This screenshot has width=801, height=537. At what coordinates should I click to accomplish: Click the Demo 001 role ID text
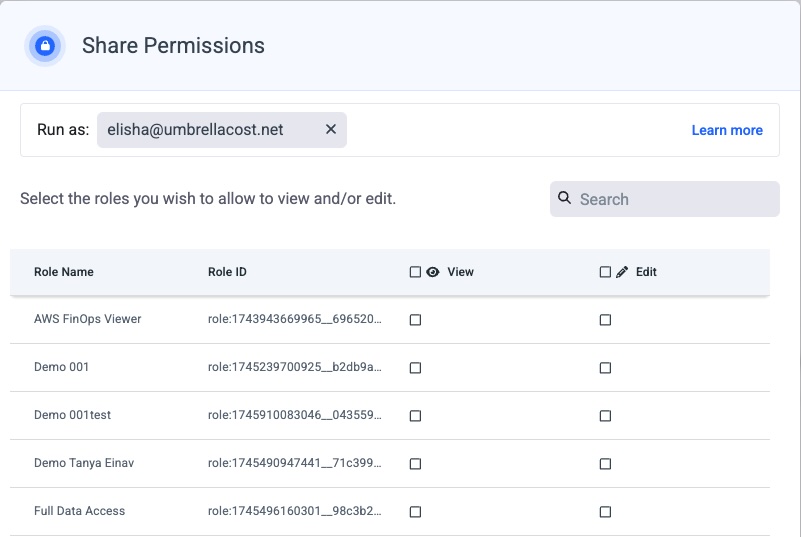[x=294, y=368]
